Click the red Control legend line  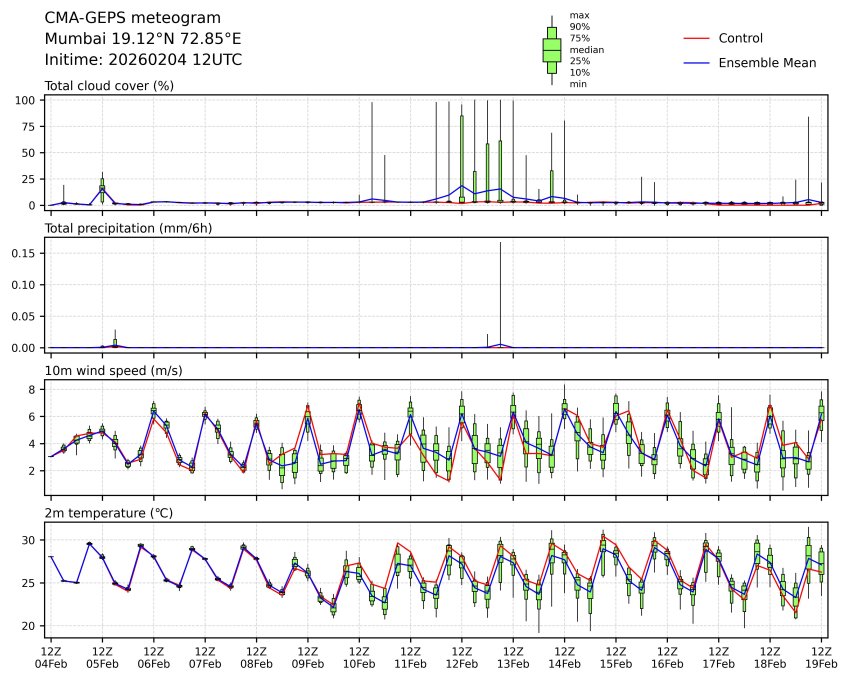tap(696, 38)
